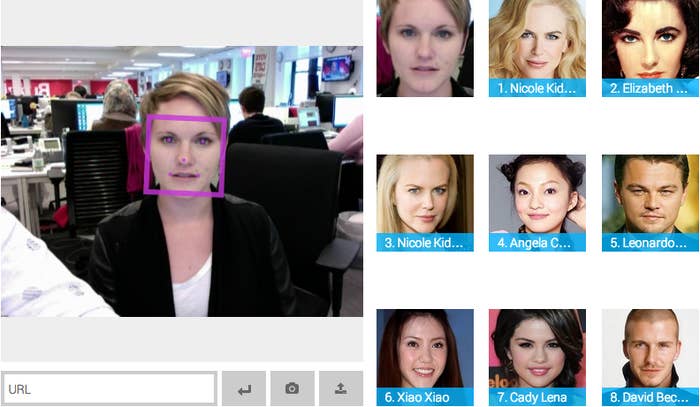Click the unlabeled cropped query face thumbnail
The height and width of the screenshot is (407, 700).
tap(425, 48)
